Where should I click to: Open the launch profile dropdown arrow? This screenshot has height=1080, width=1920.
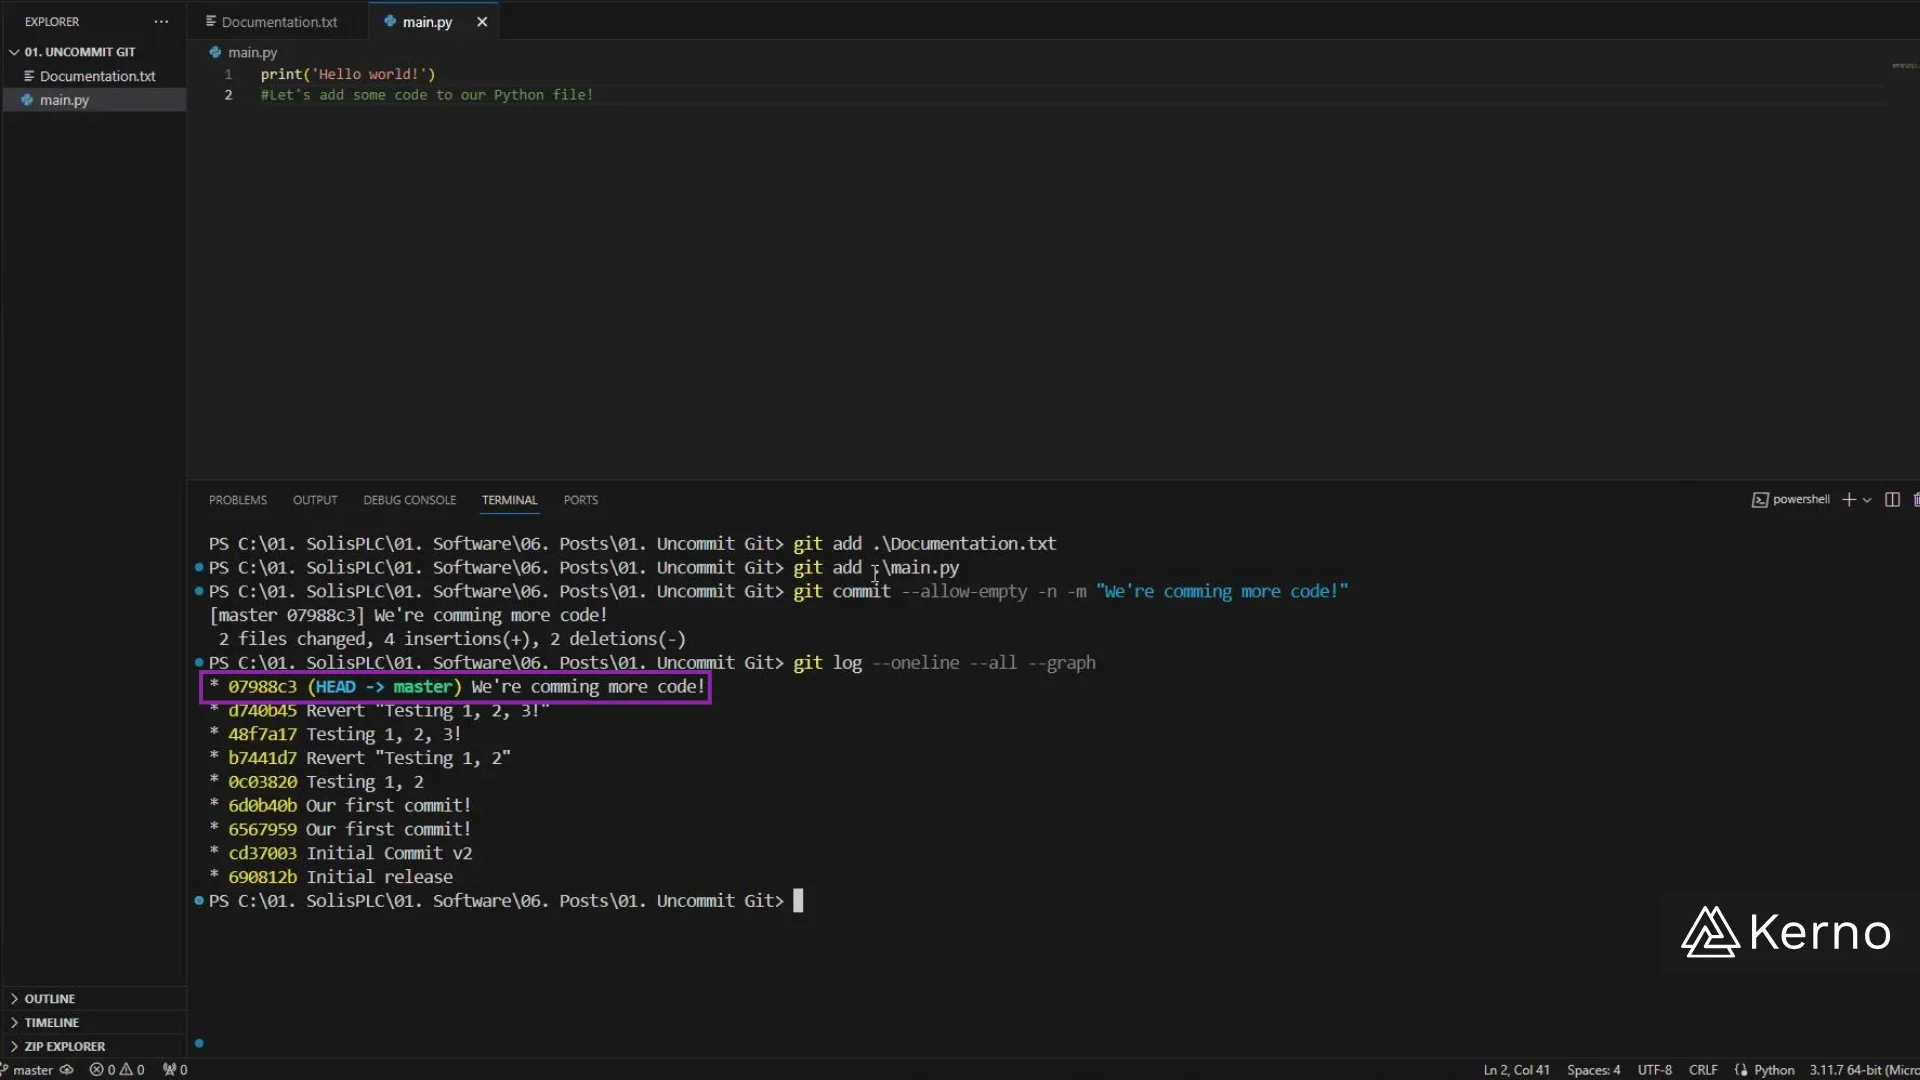(1867, 500)
